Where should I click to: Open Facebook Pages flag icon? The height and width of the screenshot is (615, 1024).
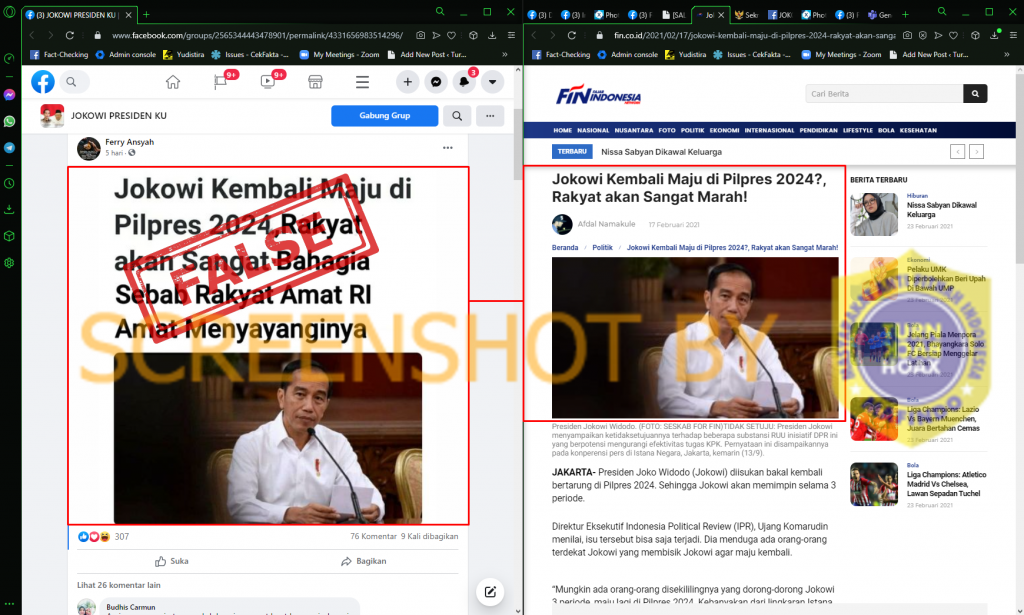click(x=221, y=82)
